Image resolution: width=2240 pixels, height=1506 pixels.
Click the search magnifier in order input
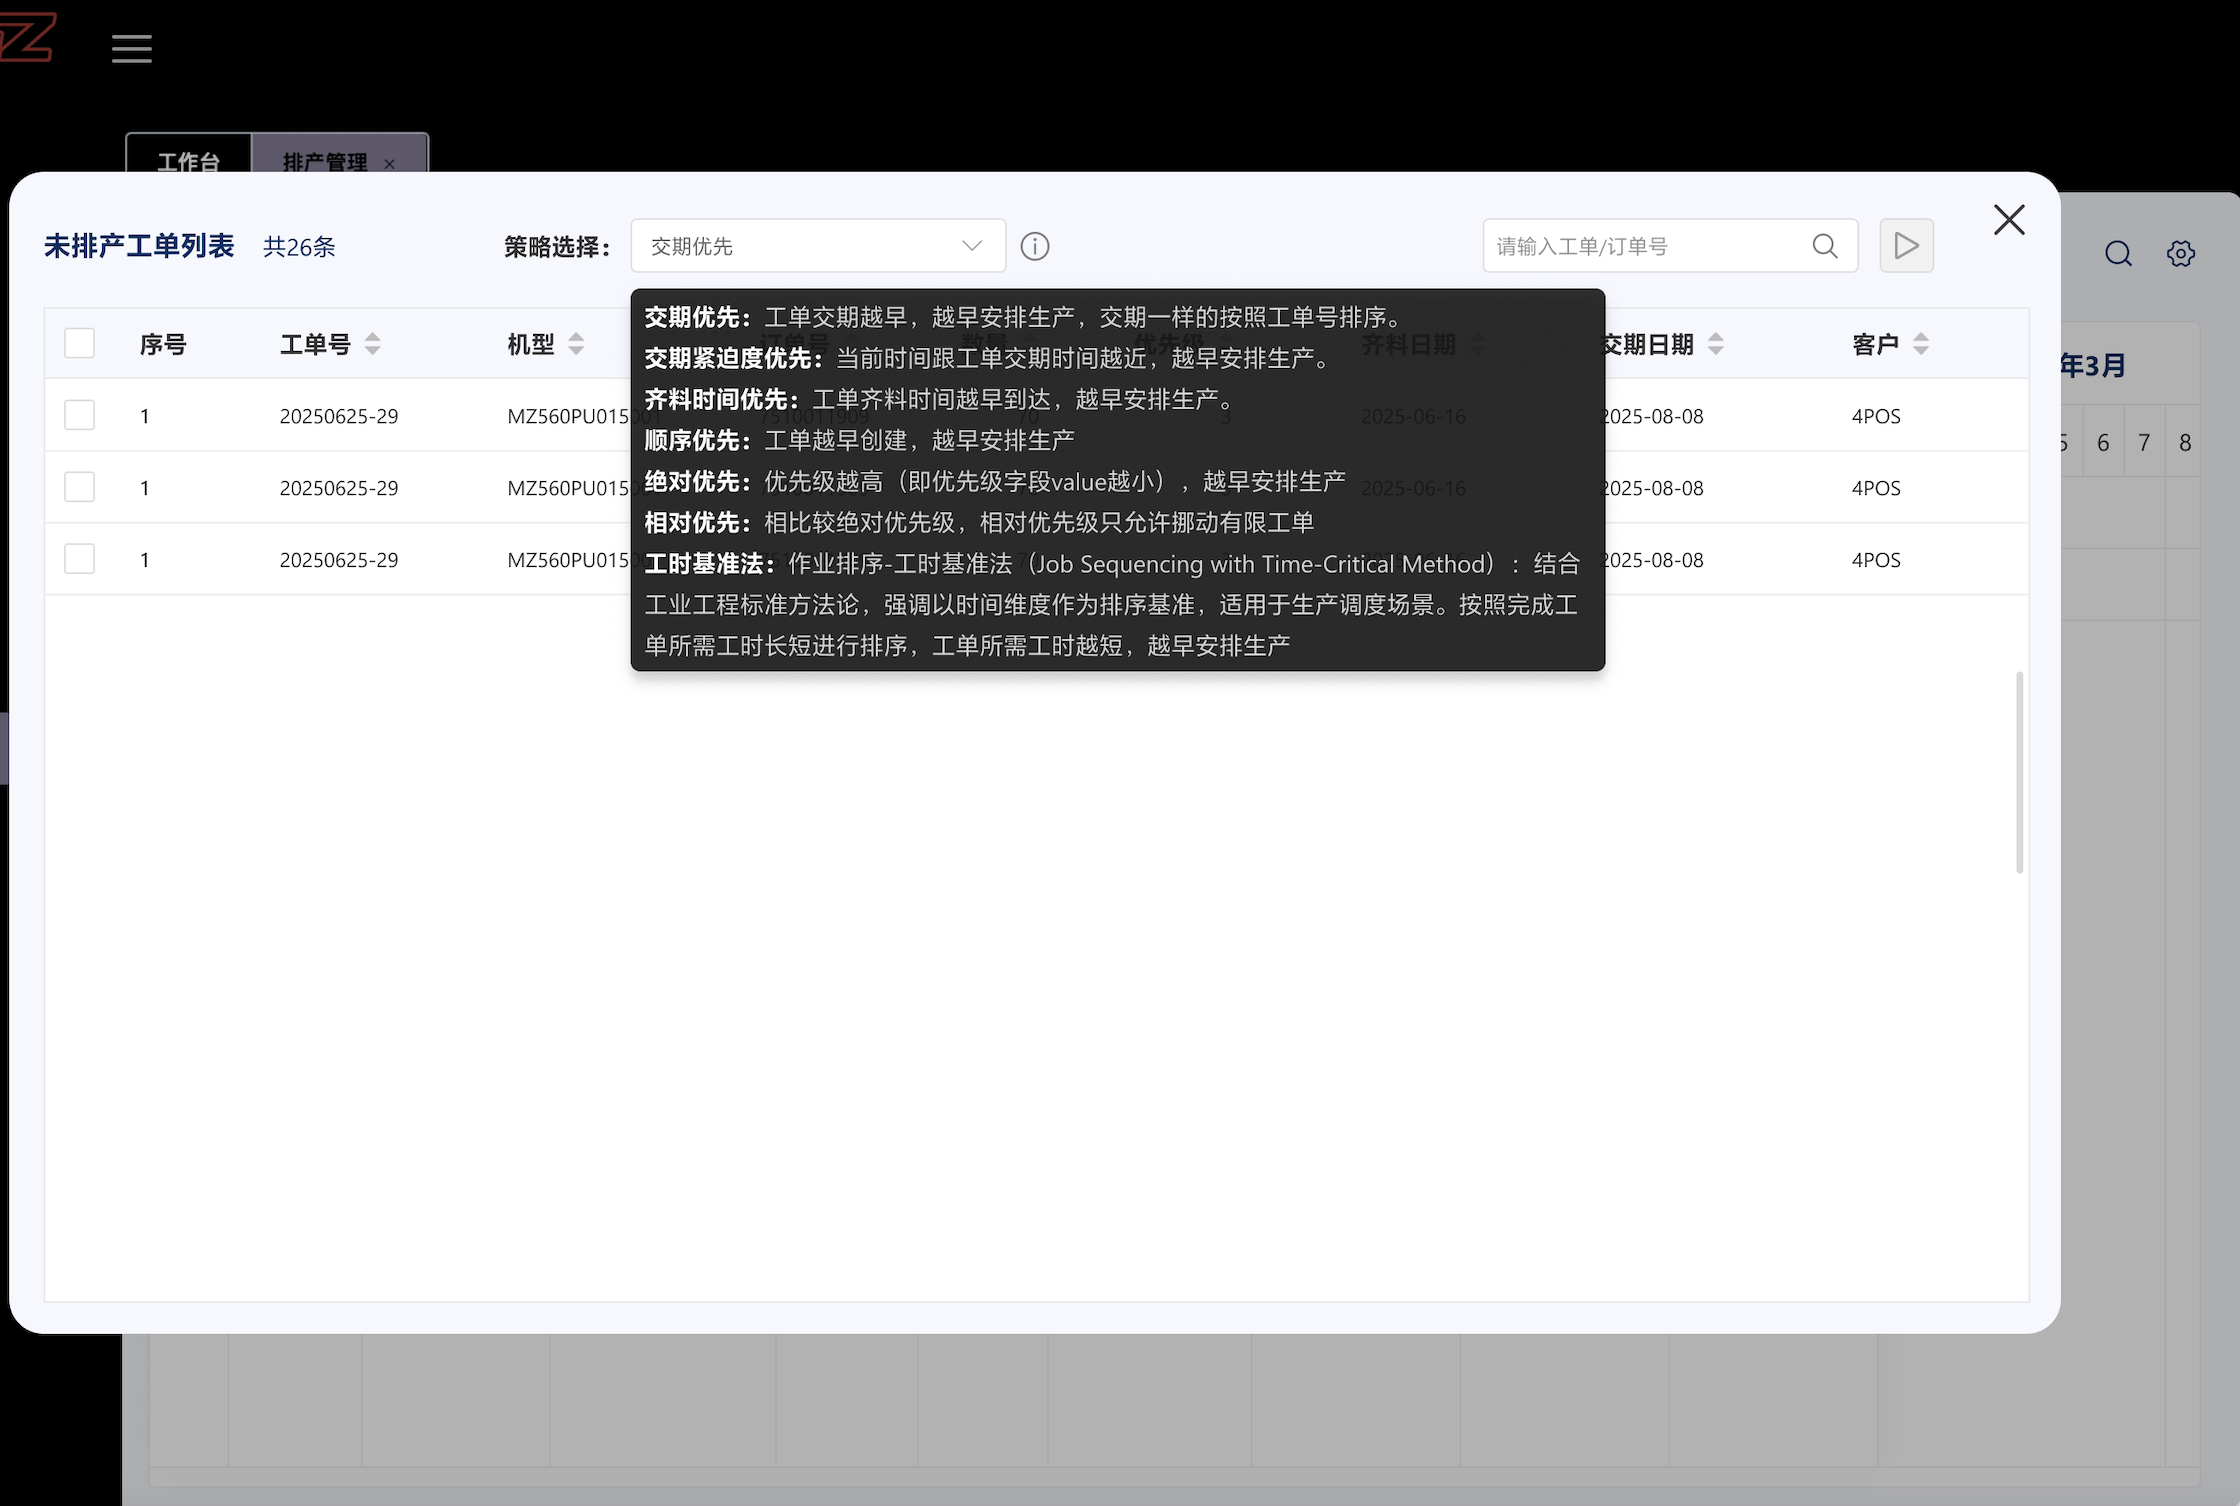tap(1825, 246)
